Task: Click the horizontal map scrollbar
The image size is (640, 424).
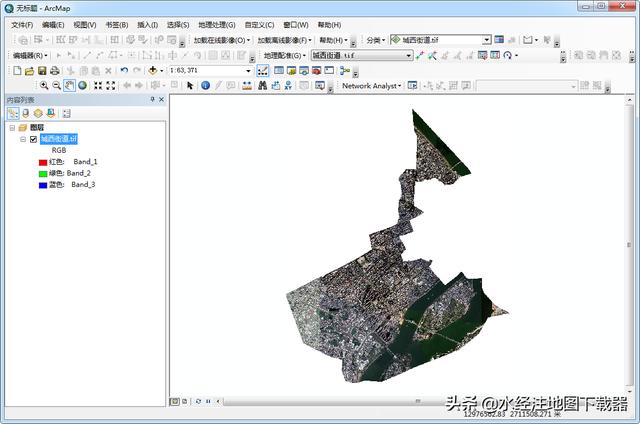Action: coord(420,401)
